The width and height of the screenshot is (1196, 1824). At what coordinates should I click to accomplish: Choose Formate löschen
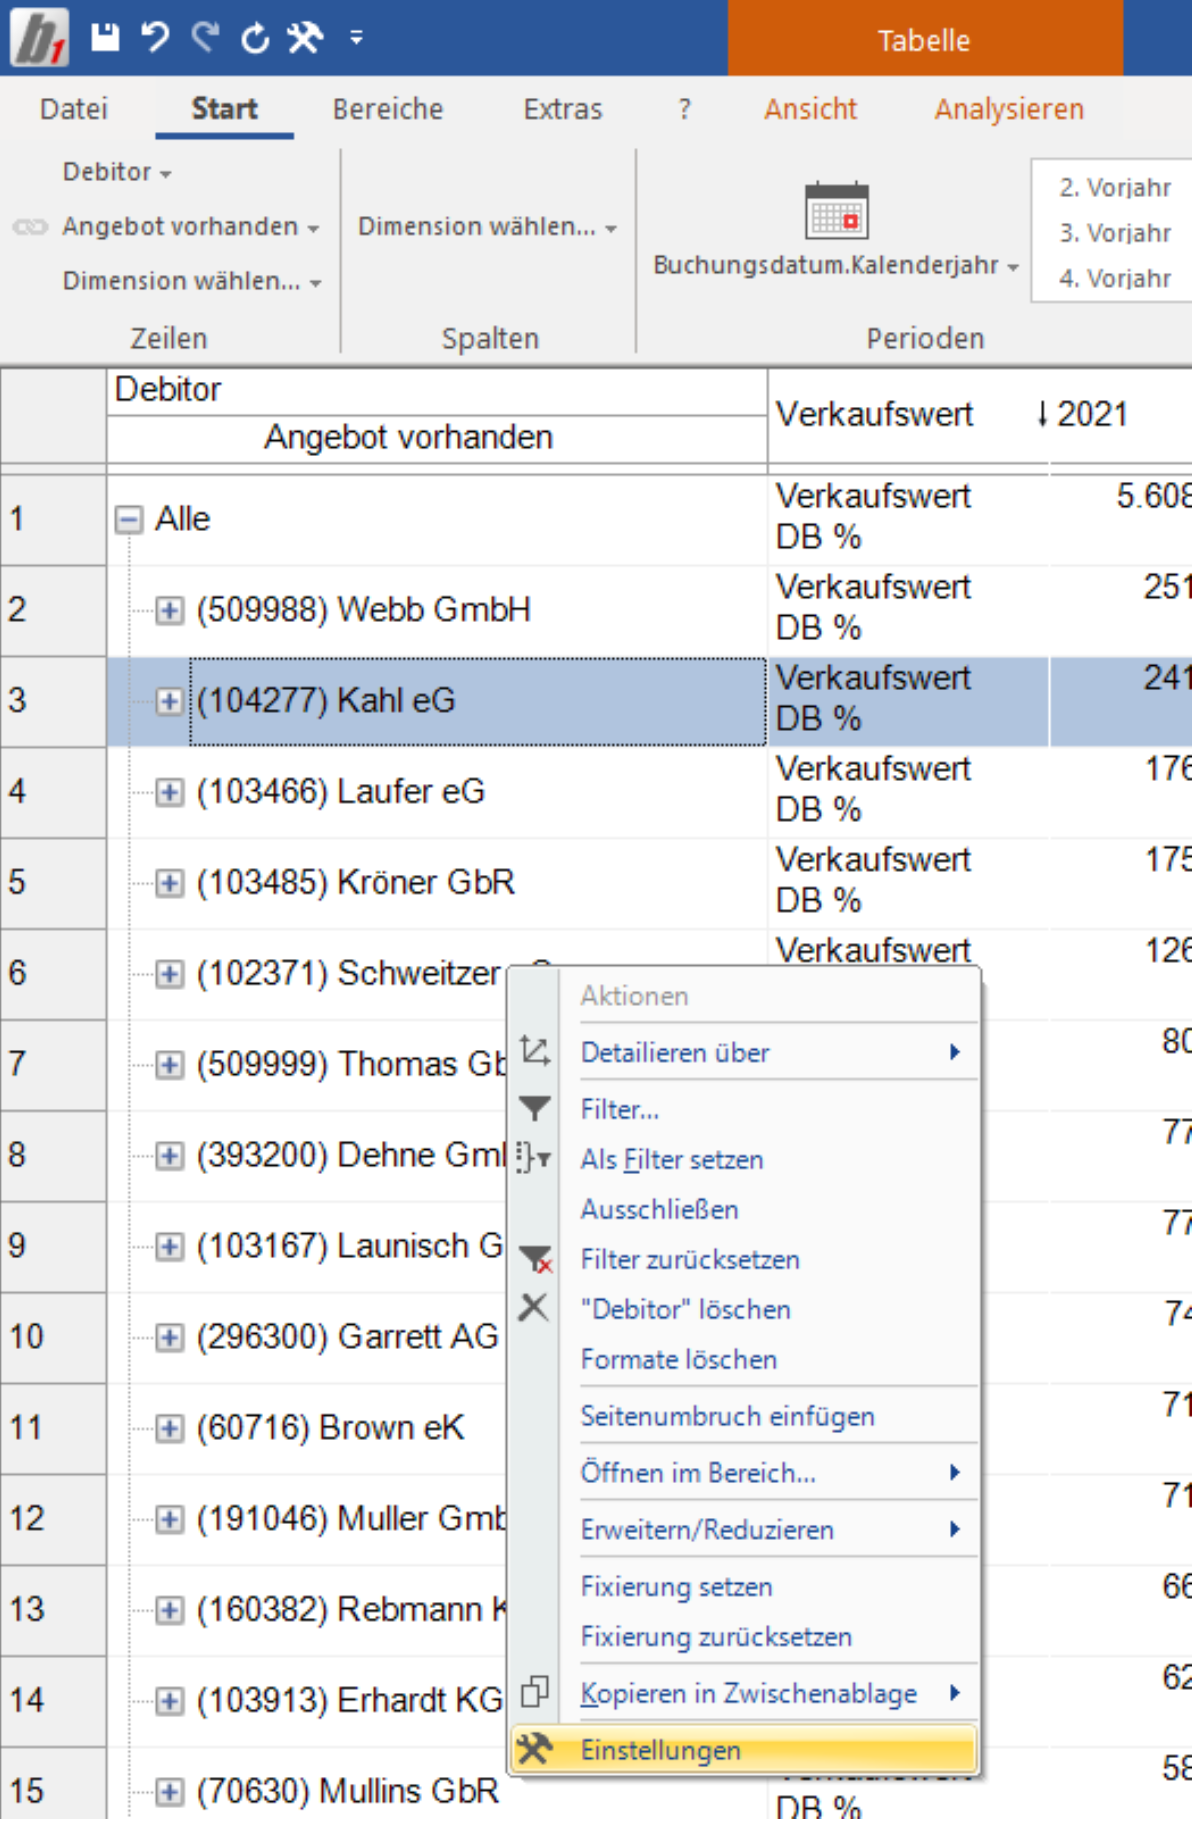744,1359
